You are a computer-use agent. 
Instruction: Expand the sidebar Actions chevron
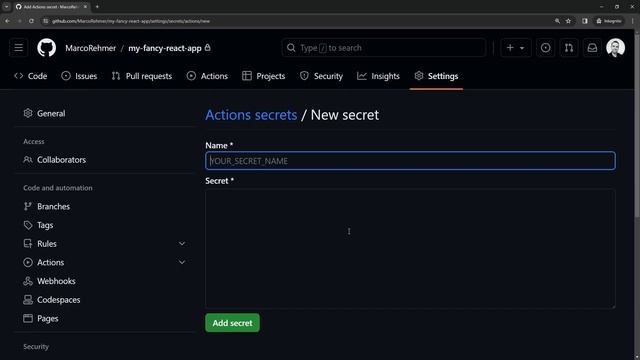(x=182, y=262)
